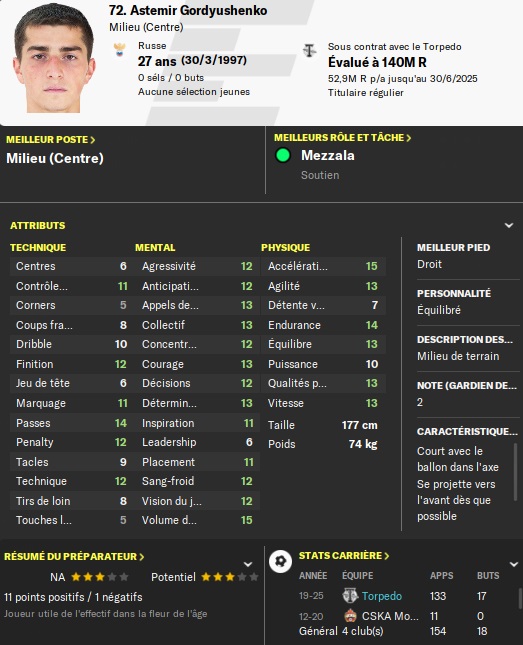Click the scrollbar in the Caractéristiques panel
Image resolution: width=523 pixels, height=645 pixels.
point(515,472)
